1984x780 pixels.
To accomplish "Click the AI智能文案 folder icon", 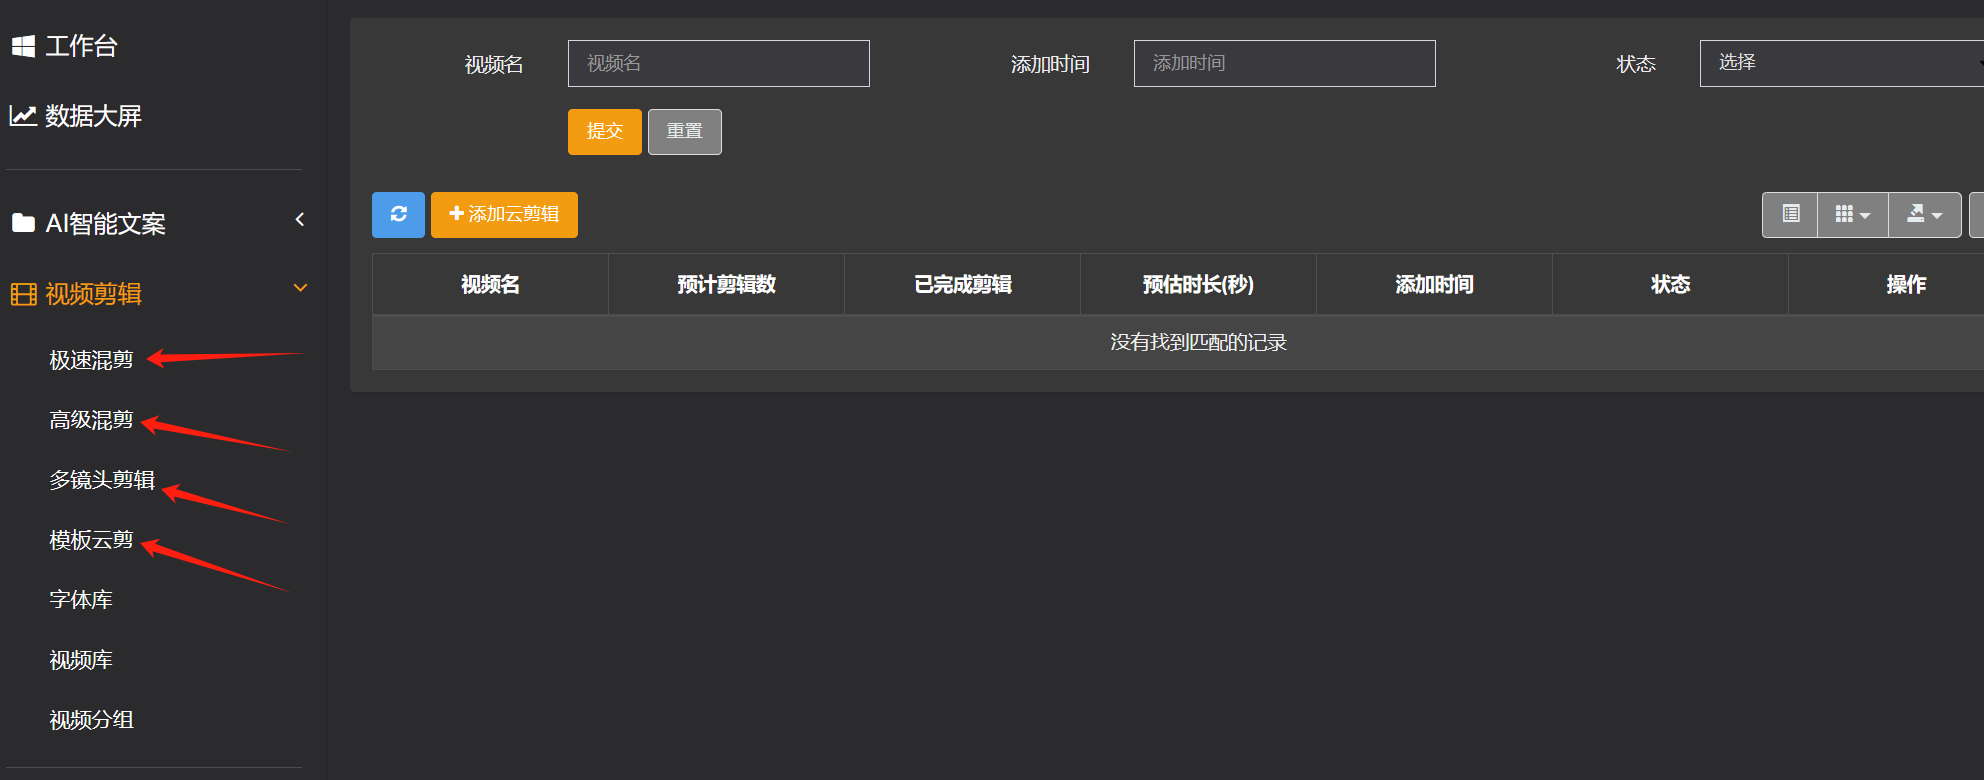I will point(23,223).
